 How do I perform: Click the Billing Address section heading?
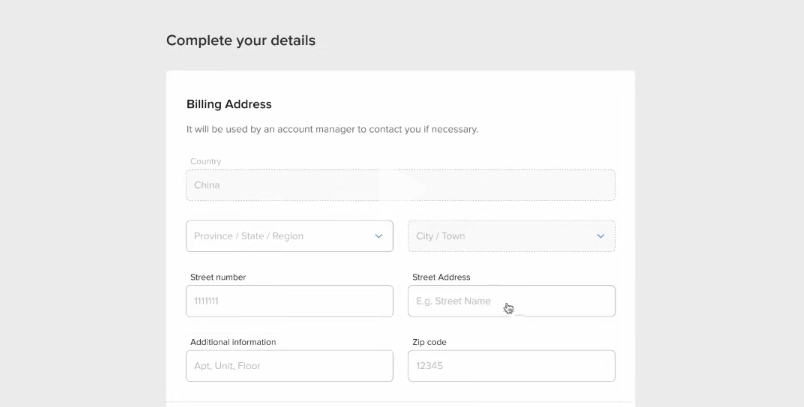click(x=229, y=104)
